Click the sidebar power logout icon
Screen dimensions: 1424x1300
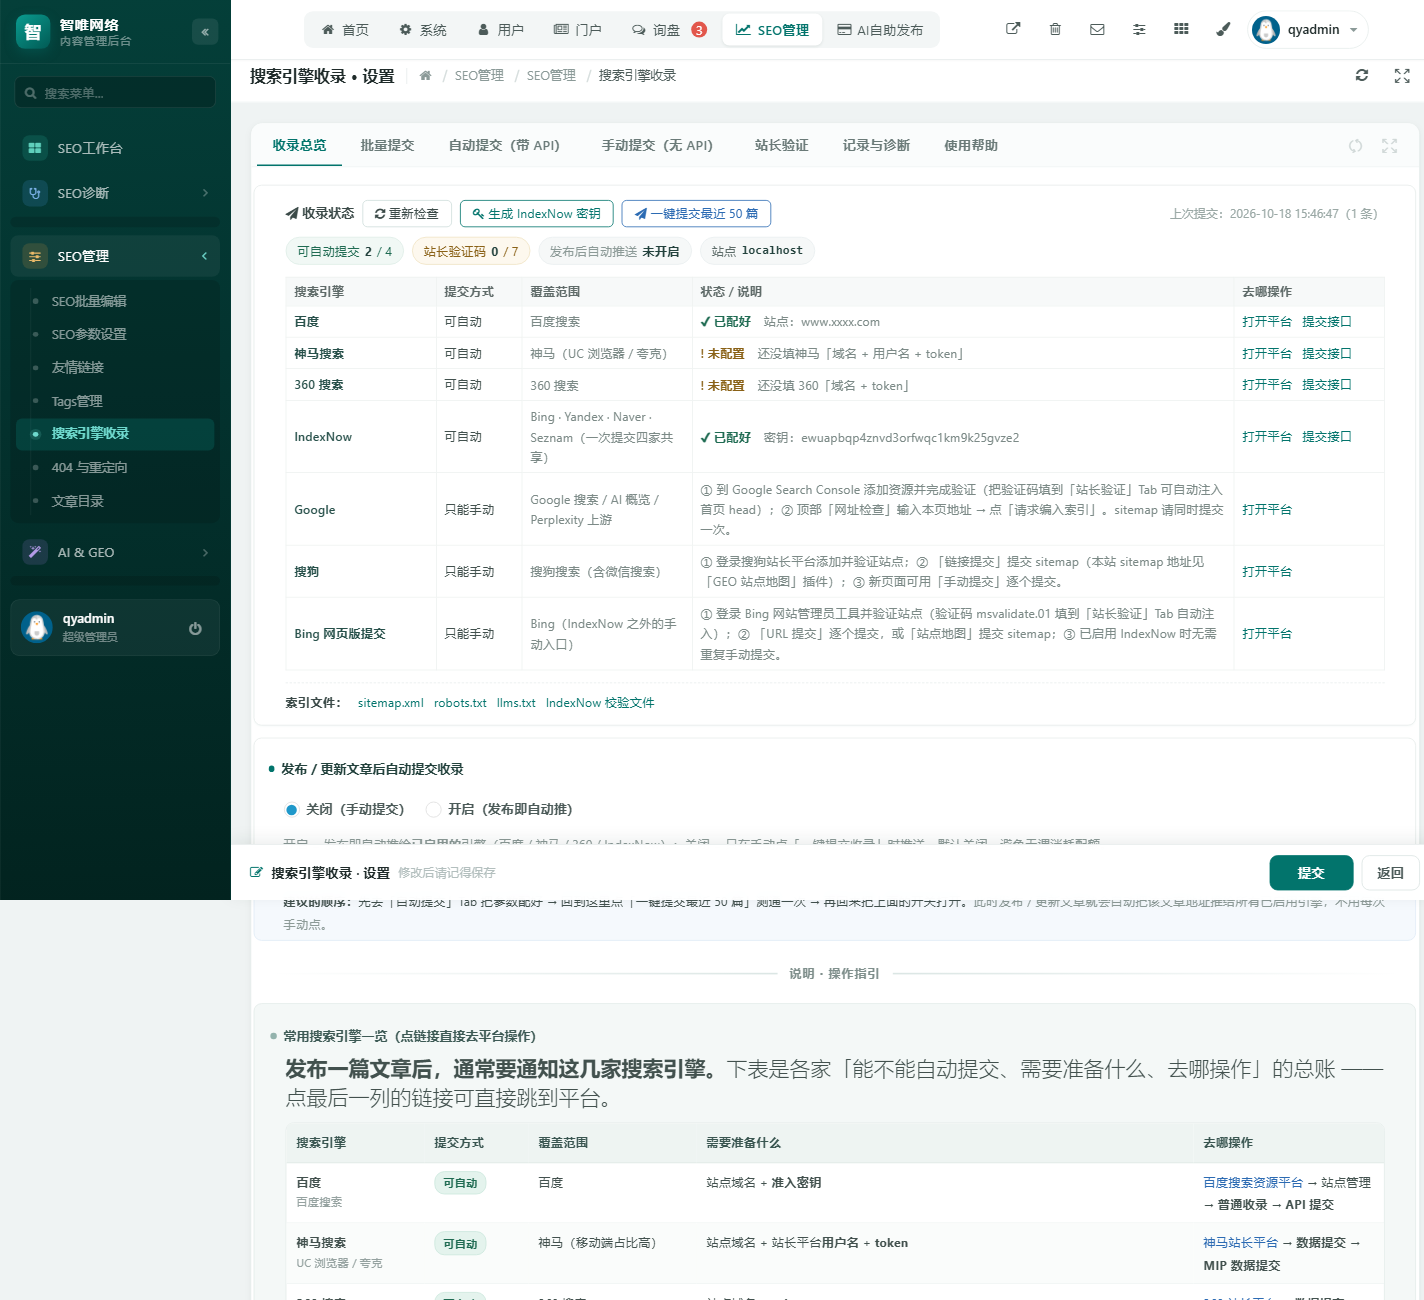click(195, 628)
